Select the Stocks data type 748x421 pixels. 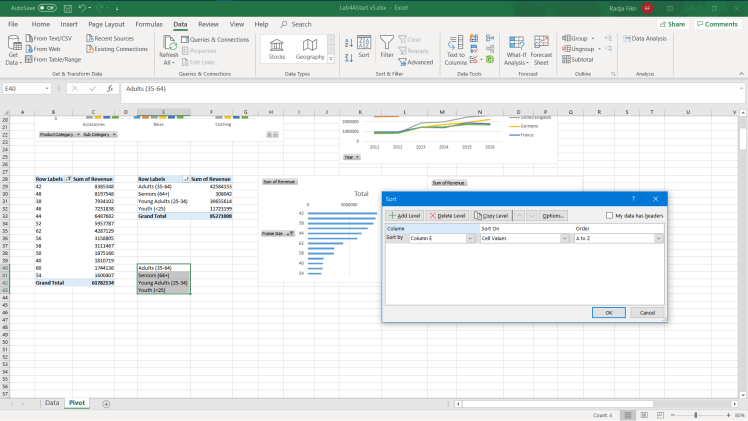tap(277, 48)
